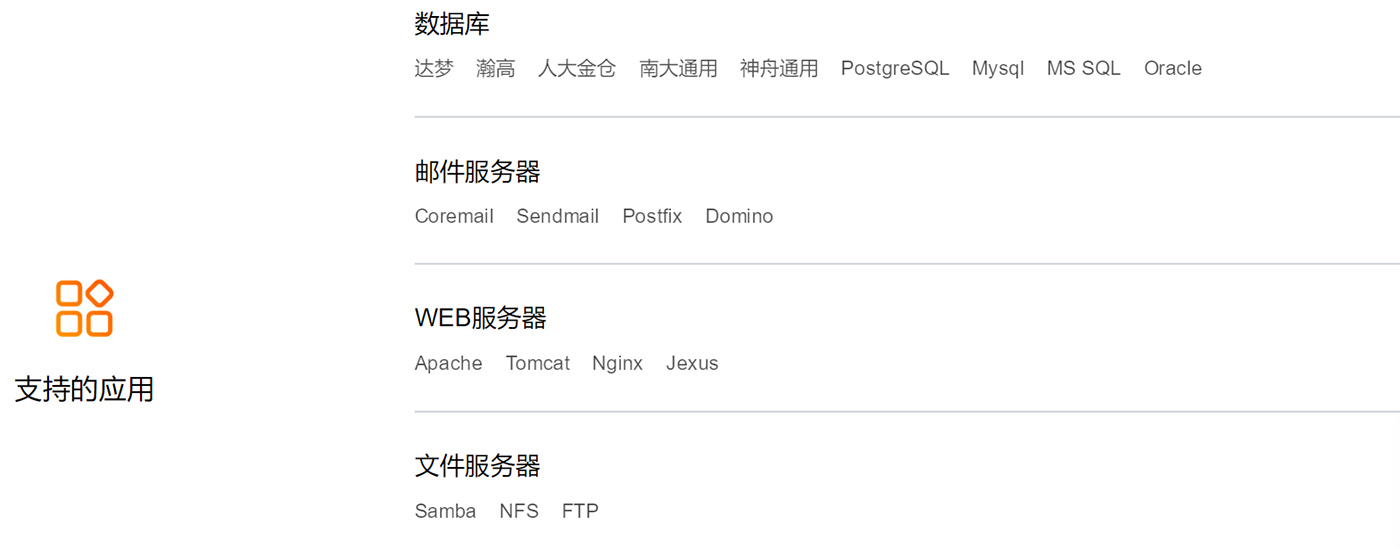This screenshot has width=1400, height=549.
Task: Open the Jexus web server entry
Action: click(x=692, y=363)
